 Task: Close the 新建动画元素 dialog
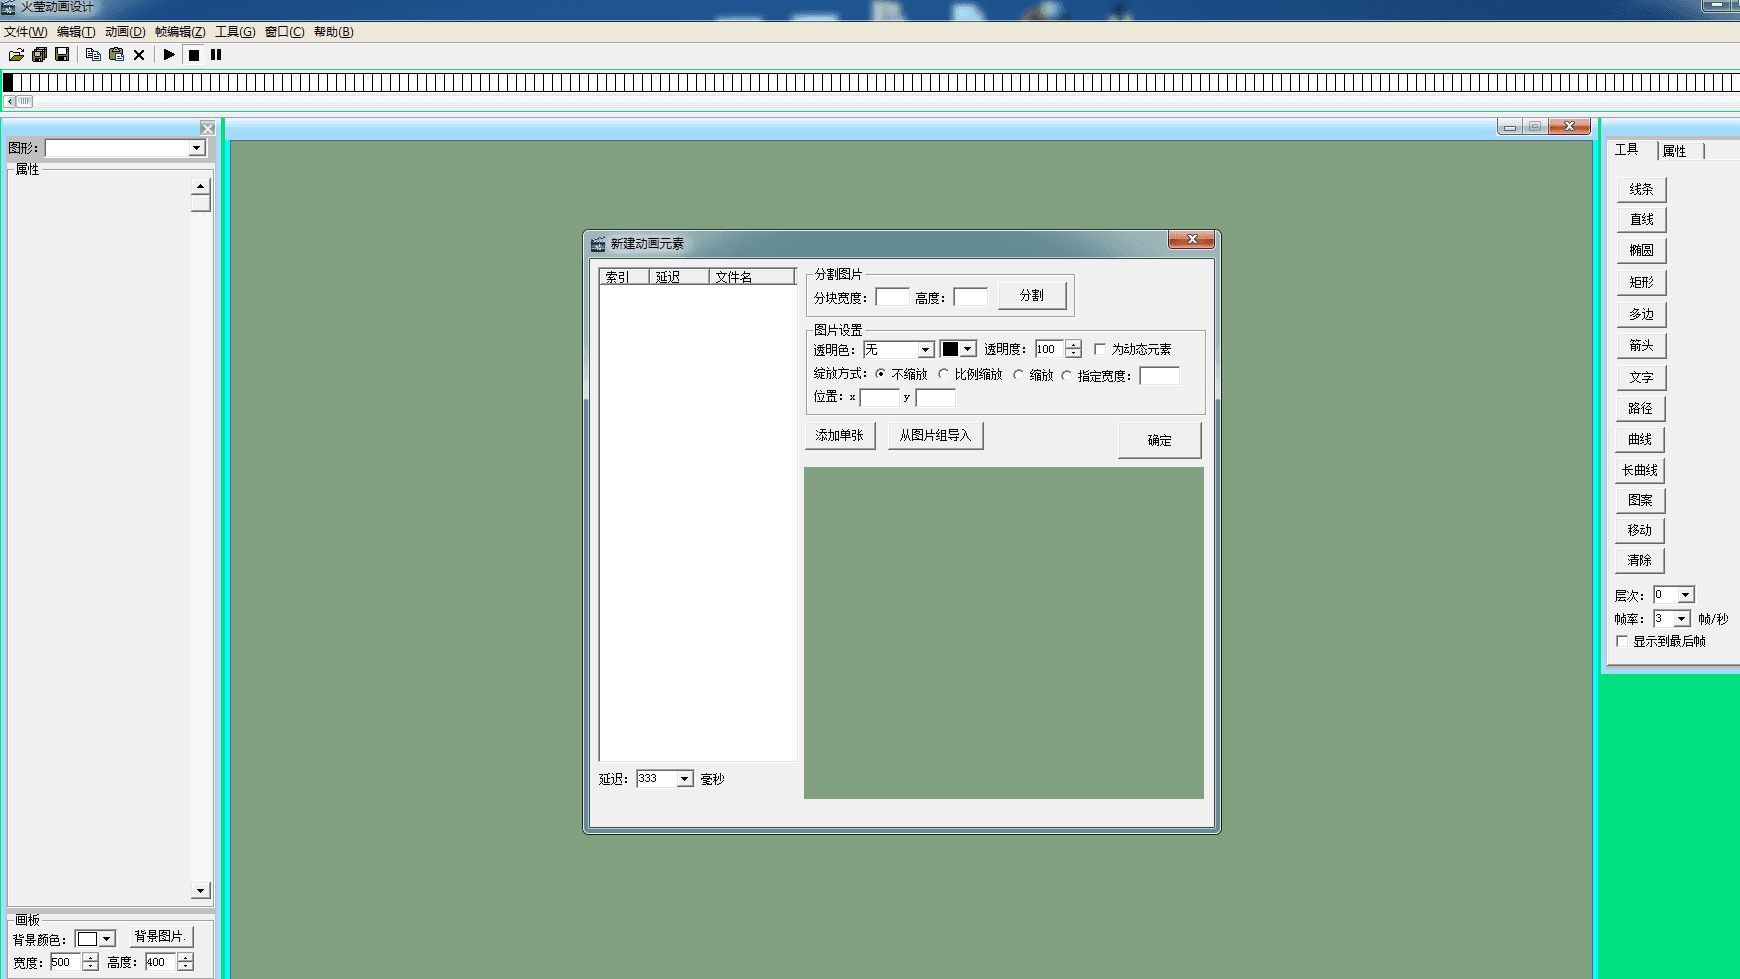[1191, 239]
